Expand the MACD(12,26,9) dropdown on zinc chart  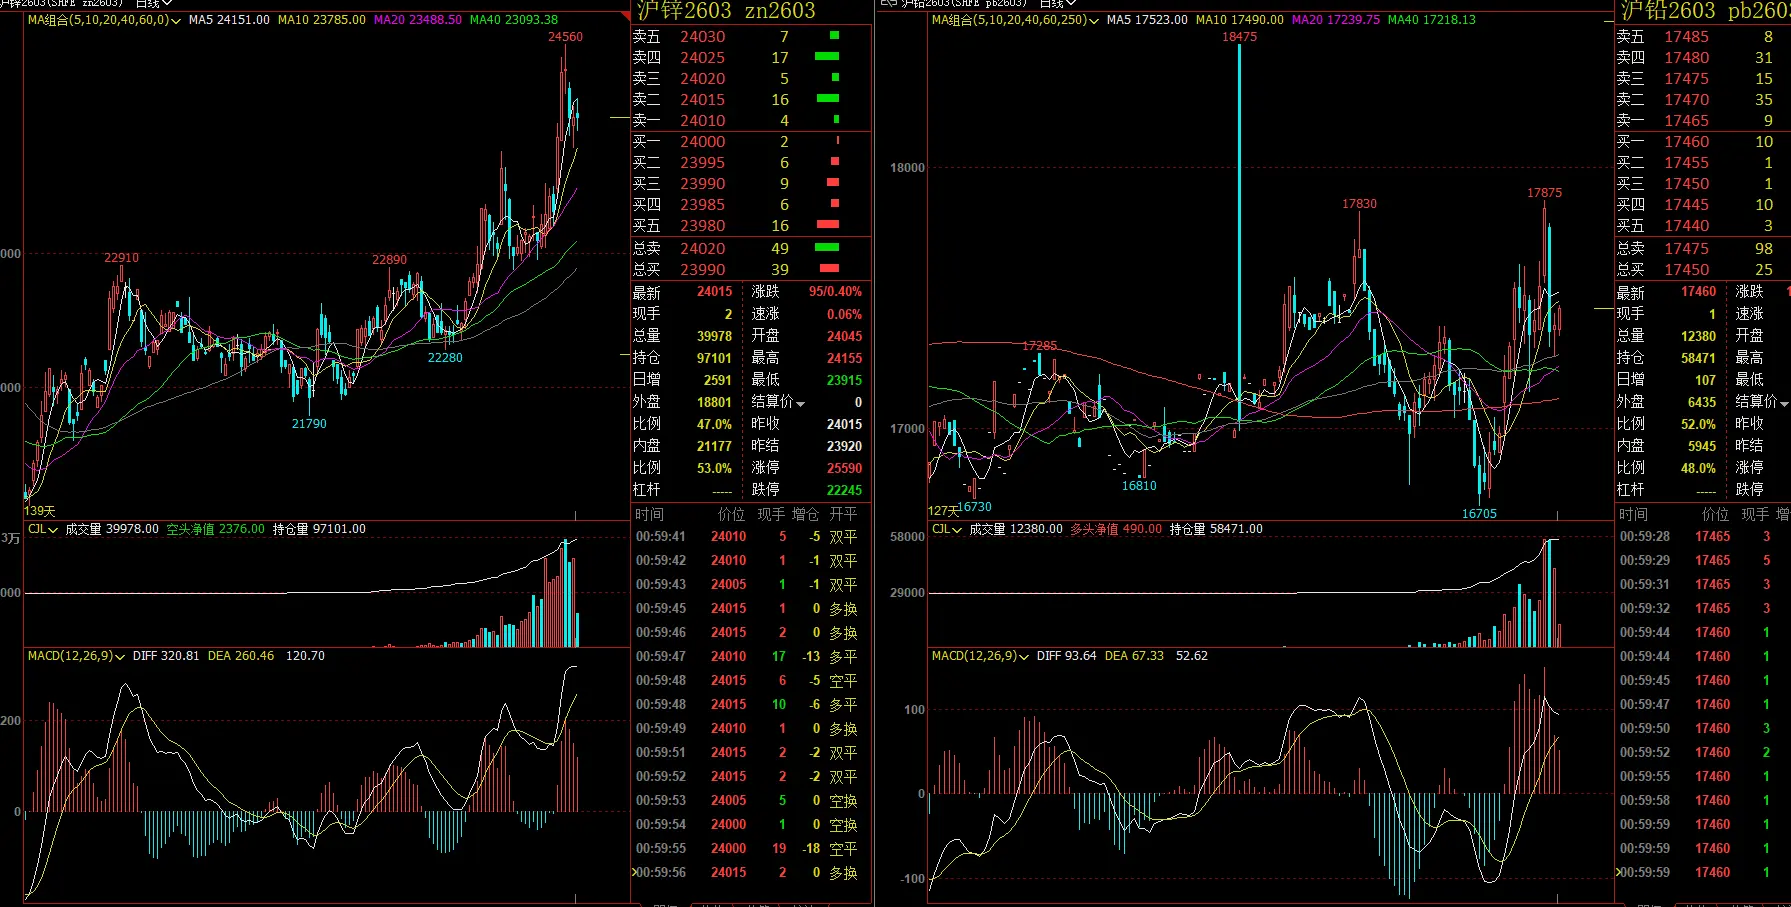[119, 657]
